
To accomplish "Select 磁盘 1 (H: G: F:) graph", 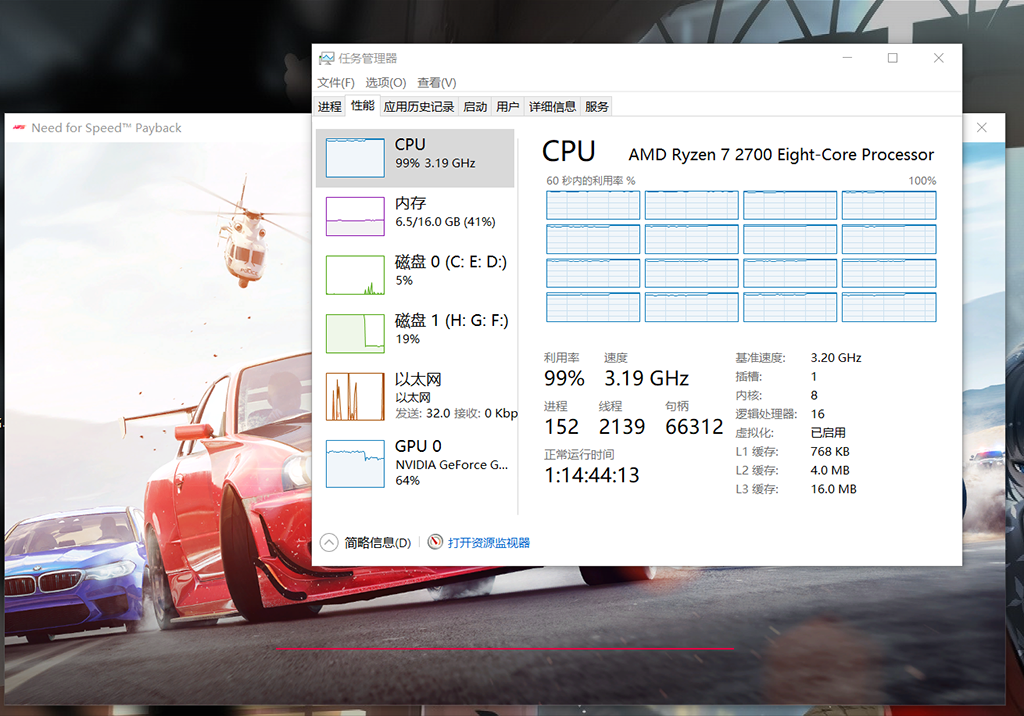I will click(x=355, y=334).
